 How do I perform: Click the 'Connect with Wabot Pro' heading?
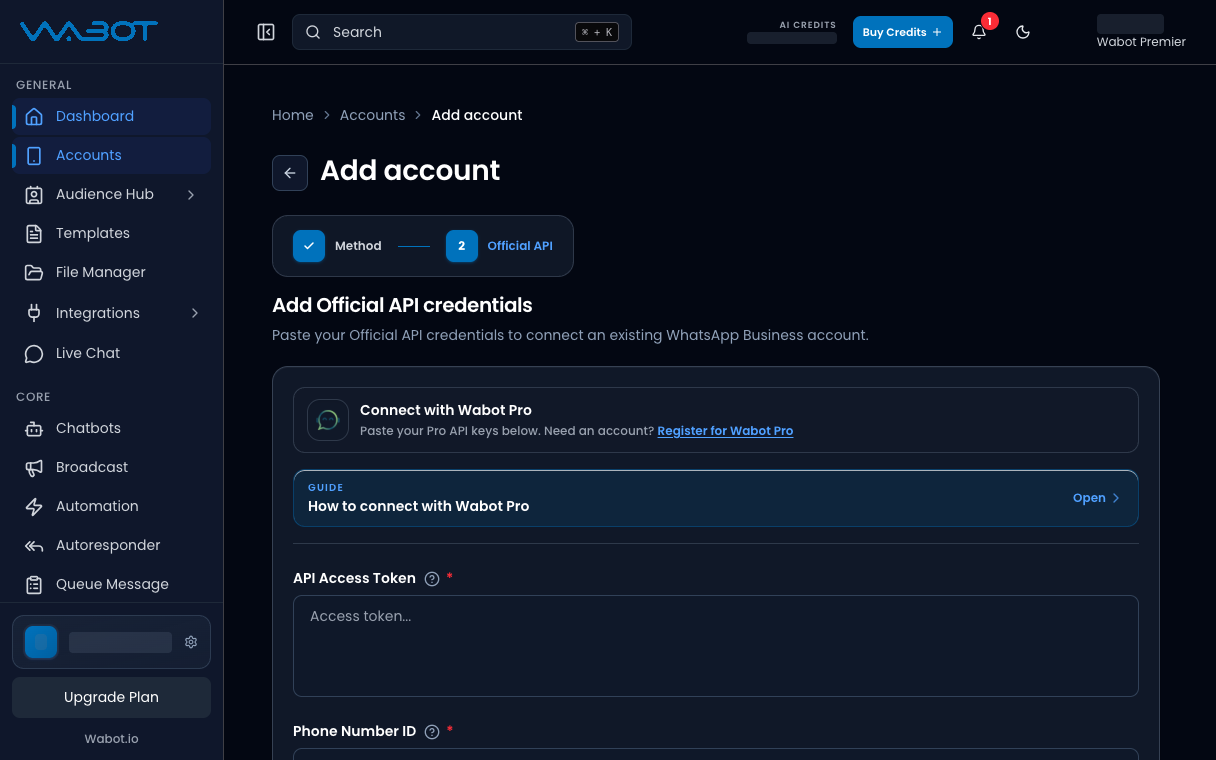click(x=446, y=410)
